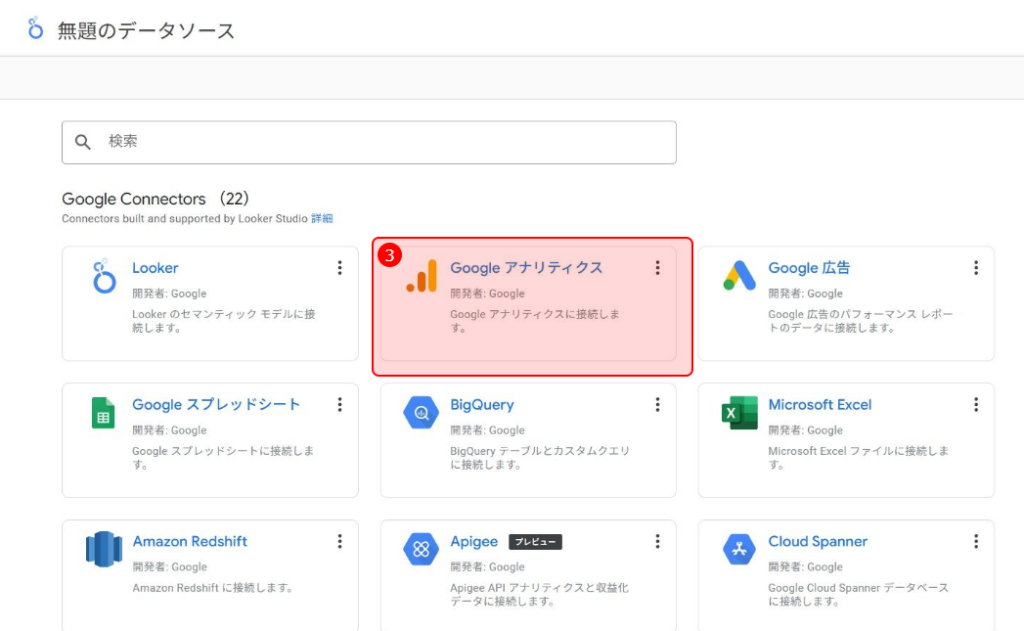Click the BigQuery hexagon icon
Screen dimensions: 1024x631
[x=421, y=413]
